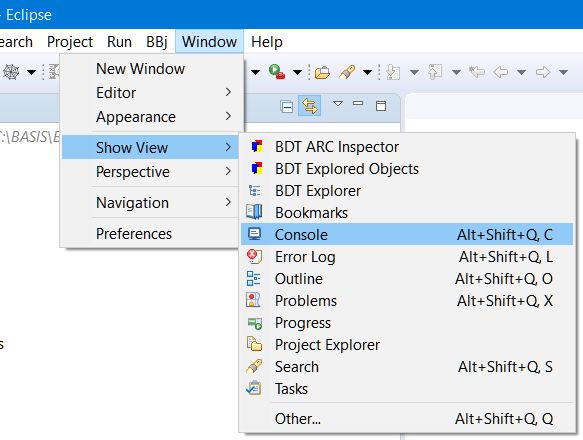Click the Project Explorer folder icon
Image resolution: width=583 pixels, height=440 pixels.
click(x=254, y=344)
